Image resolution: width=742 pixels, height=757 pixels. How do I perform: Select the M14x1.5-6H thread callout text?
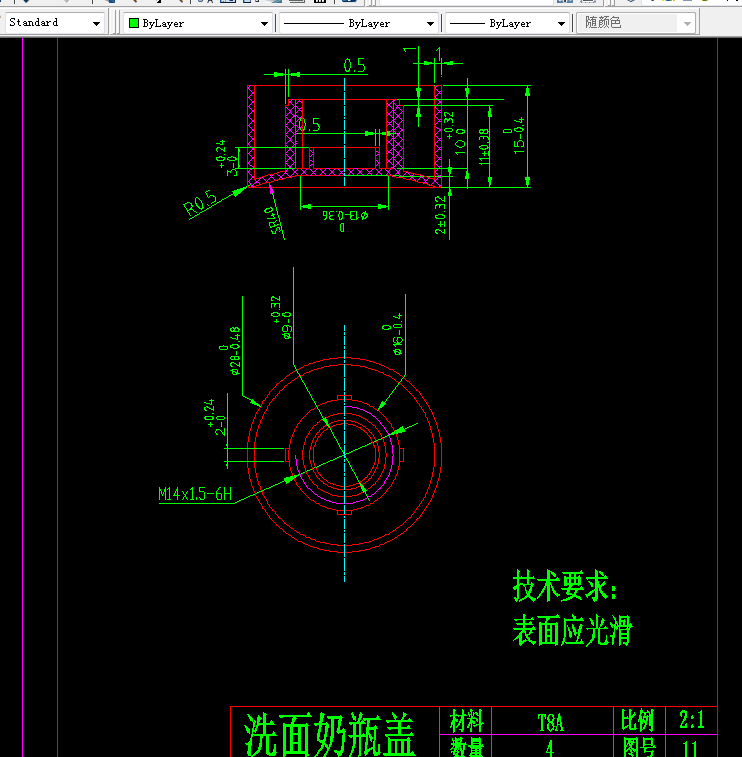[x=195, y=494]
